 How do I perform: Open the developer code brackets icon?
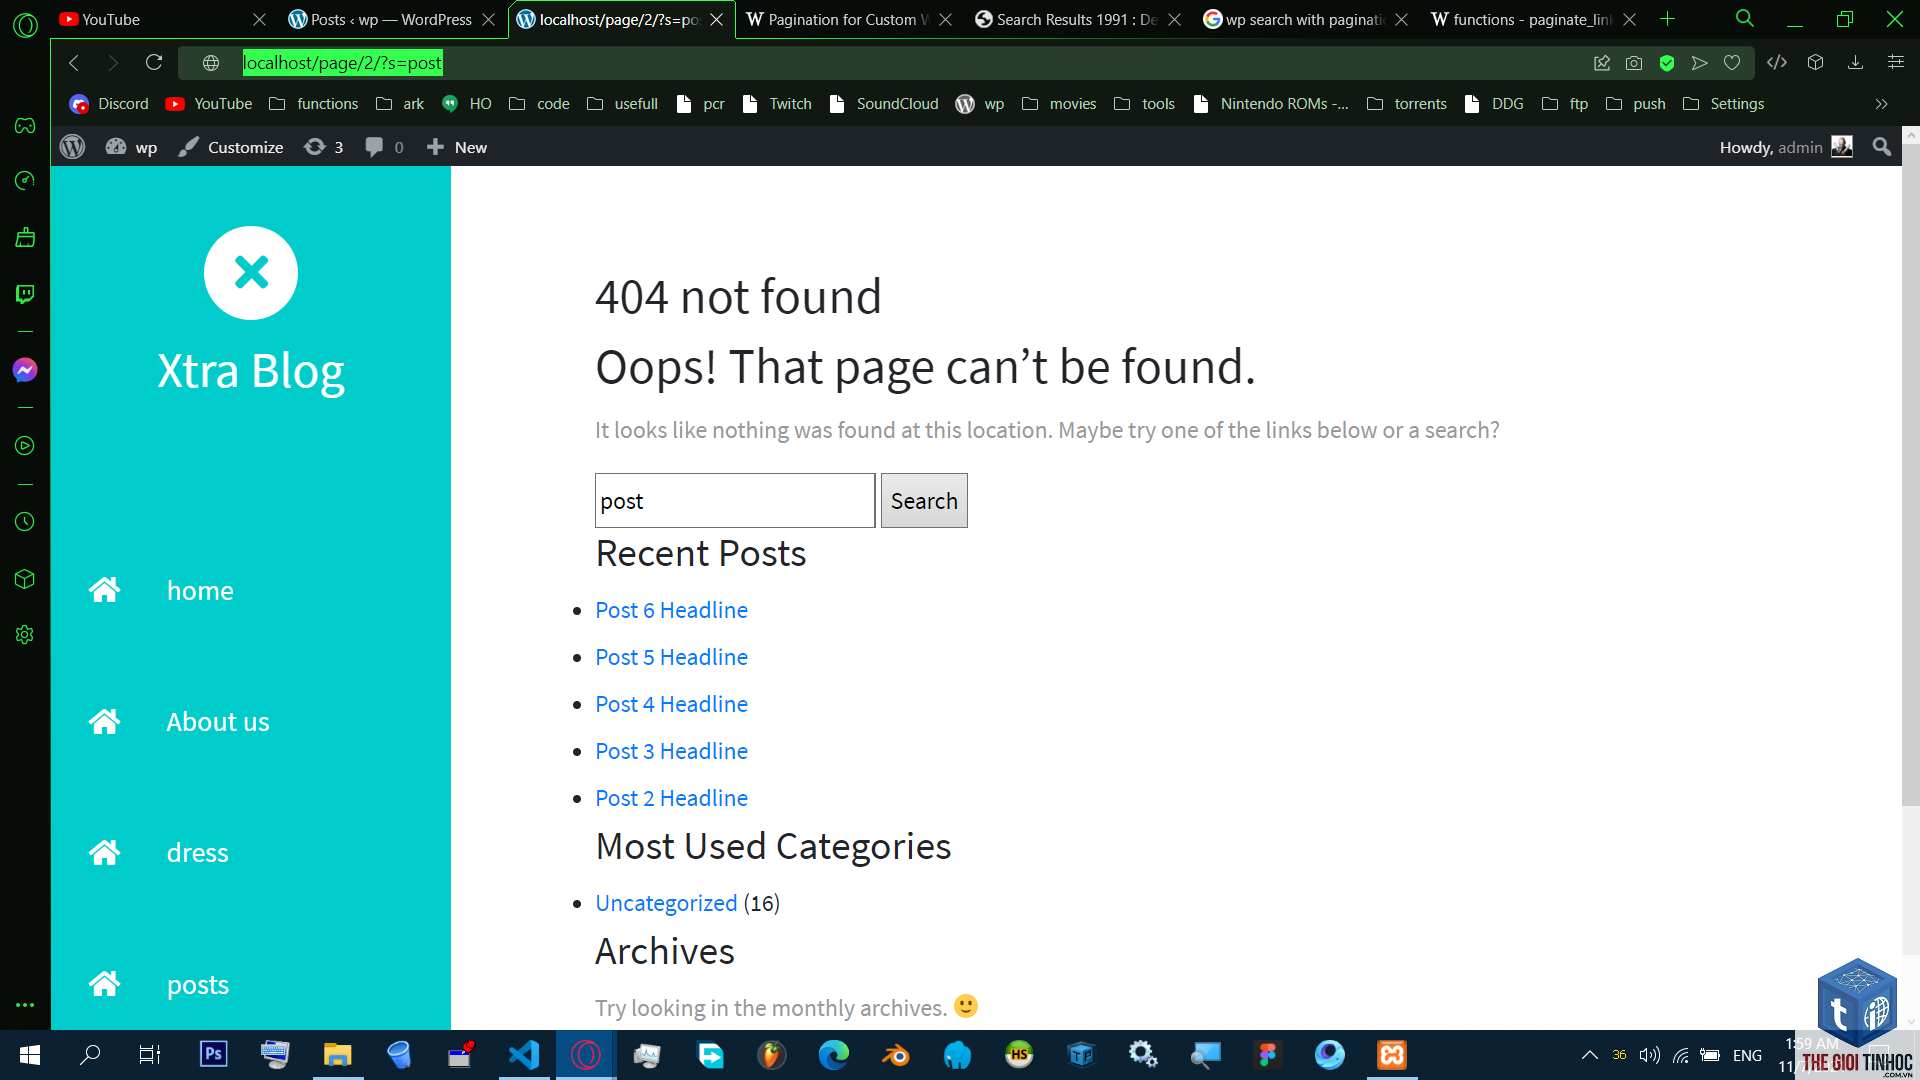[x=1777, y=63]
